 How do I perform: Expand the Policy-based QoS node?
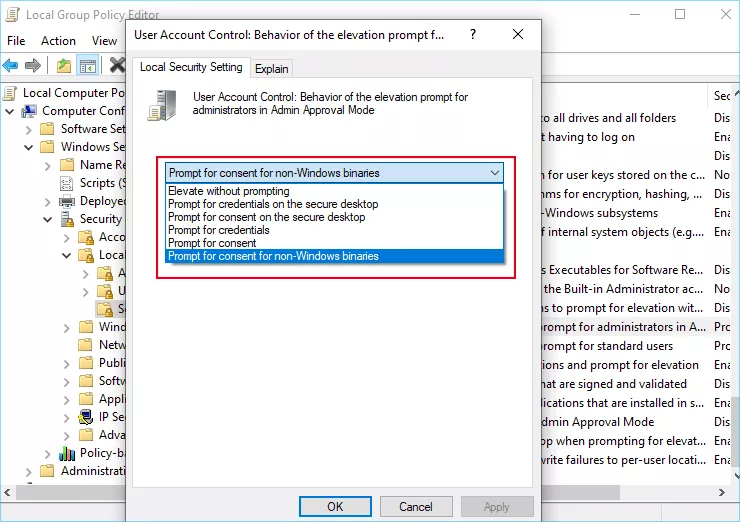click(x=48, y=454)
